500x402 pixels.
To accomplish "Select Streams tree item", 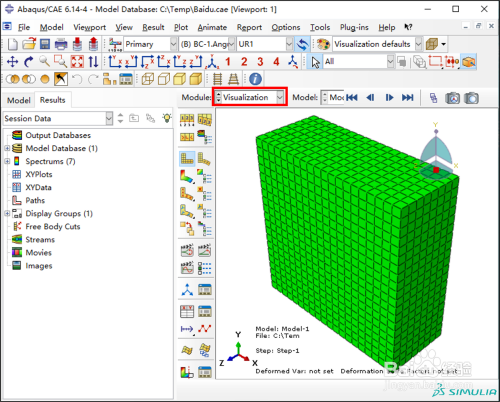I will 40,240.
